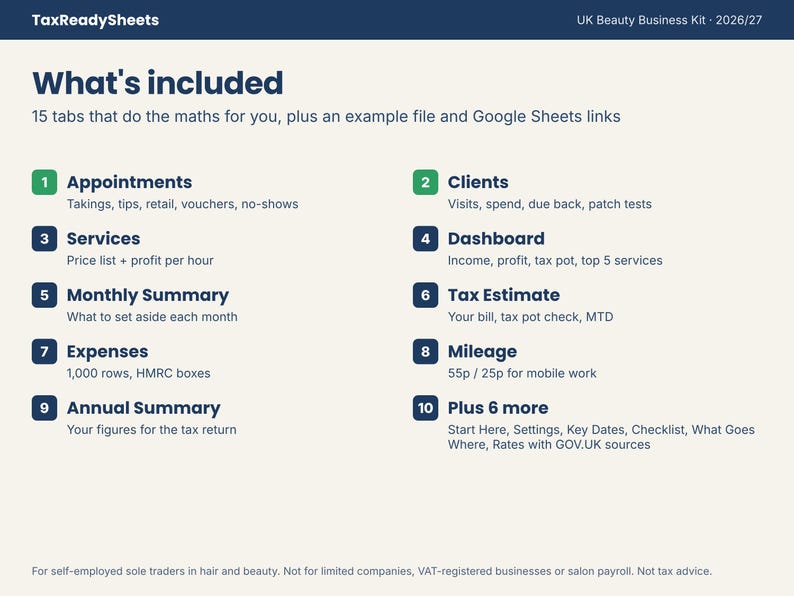This screenshot has width=794, height=596.
Task: Select the "Plus 6 more" title
Action: tap(498, 408)
